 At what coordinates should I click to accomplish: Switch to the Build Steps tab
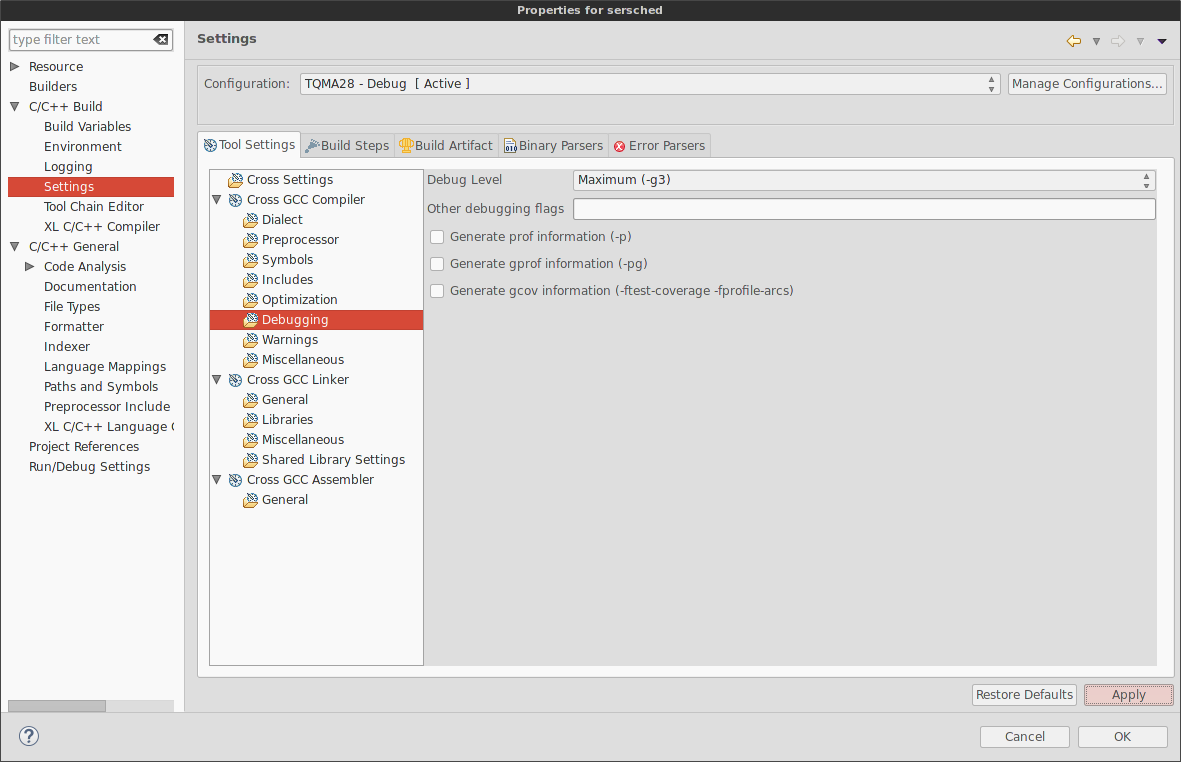click(x=347, y=146)
